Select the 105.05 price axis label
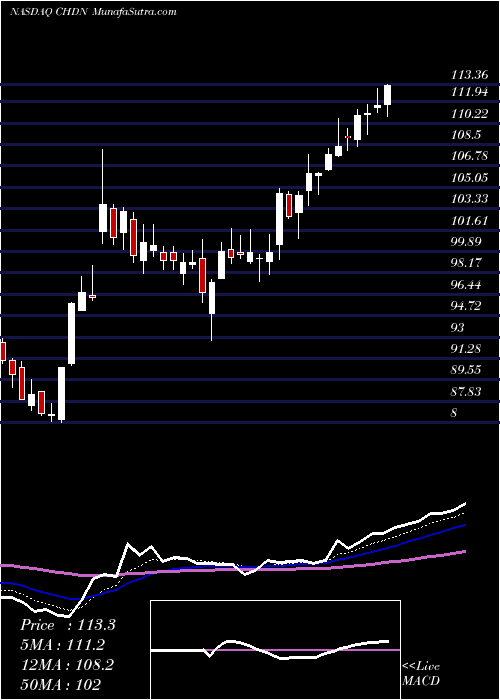 click(x=469, y=178)
